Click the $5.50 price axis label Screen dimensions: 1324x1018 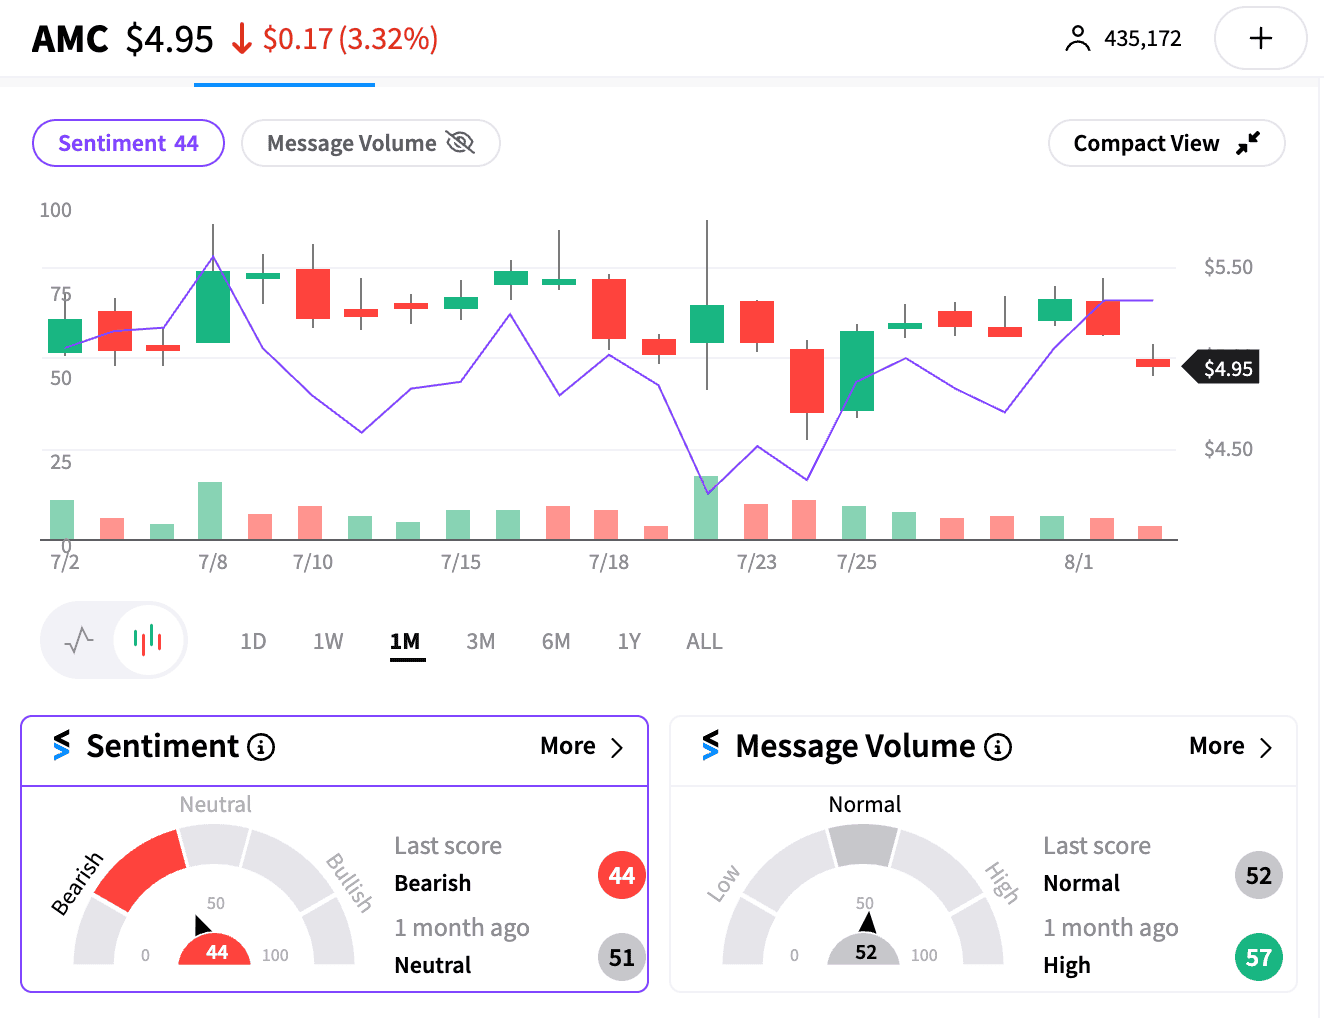tap(1228, 267)
